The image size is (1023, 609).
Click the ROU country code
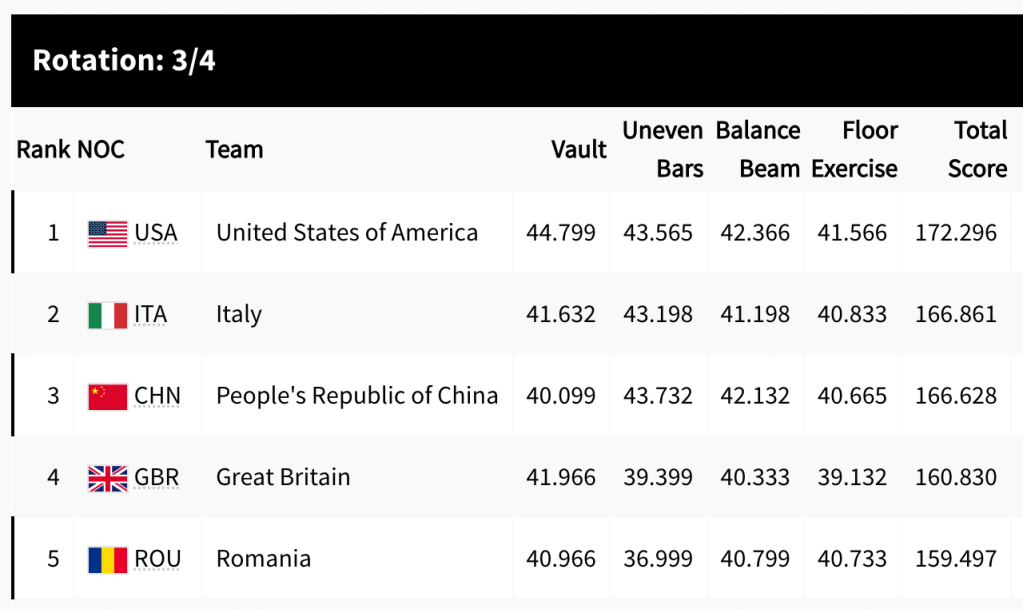[158, 559]
